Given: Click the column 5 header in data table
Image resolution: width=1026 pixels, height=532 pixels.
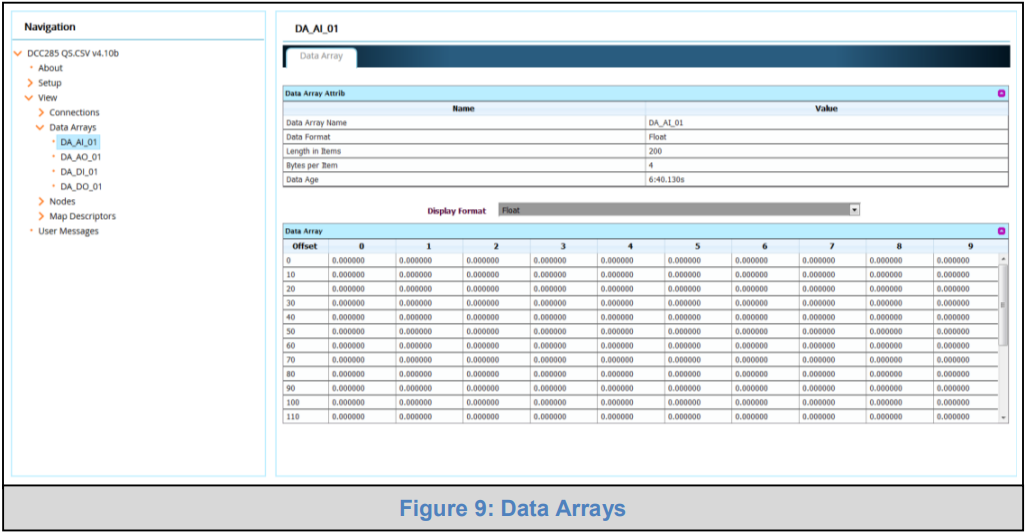Looking at the screenshot, I should click(698, 246).
